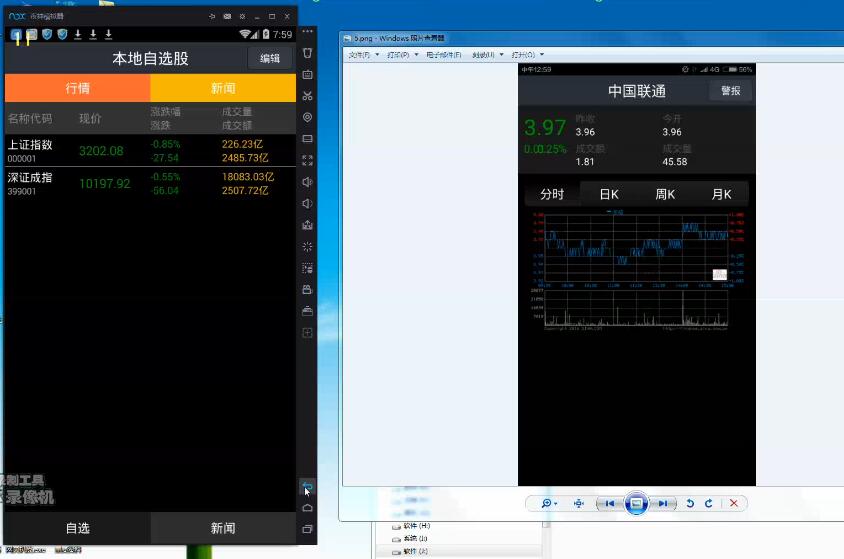Select the 自选 bottom tab
Viewport: 844px width, 559px height.
coord(78,528)
